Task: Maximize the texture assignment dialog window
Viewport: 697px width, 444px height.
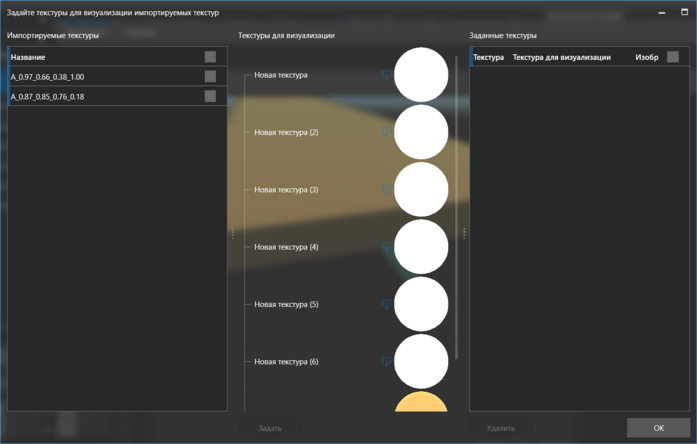Action: (x=685, y=12)
